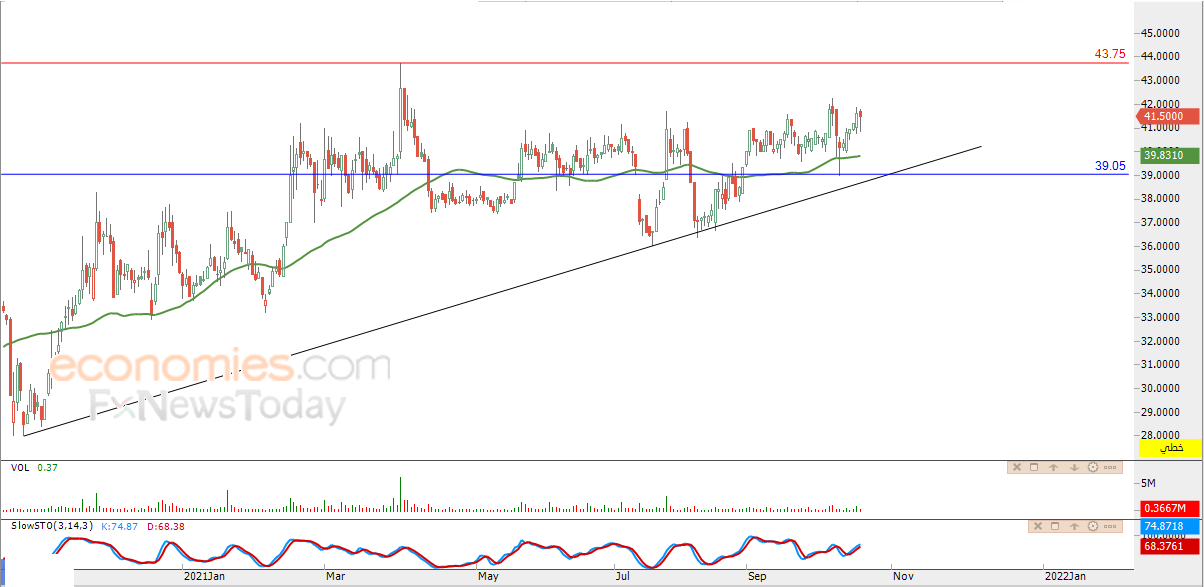Click the Jul date axis label
Screen dimensions: 1204x587
622,576
